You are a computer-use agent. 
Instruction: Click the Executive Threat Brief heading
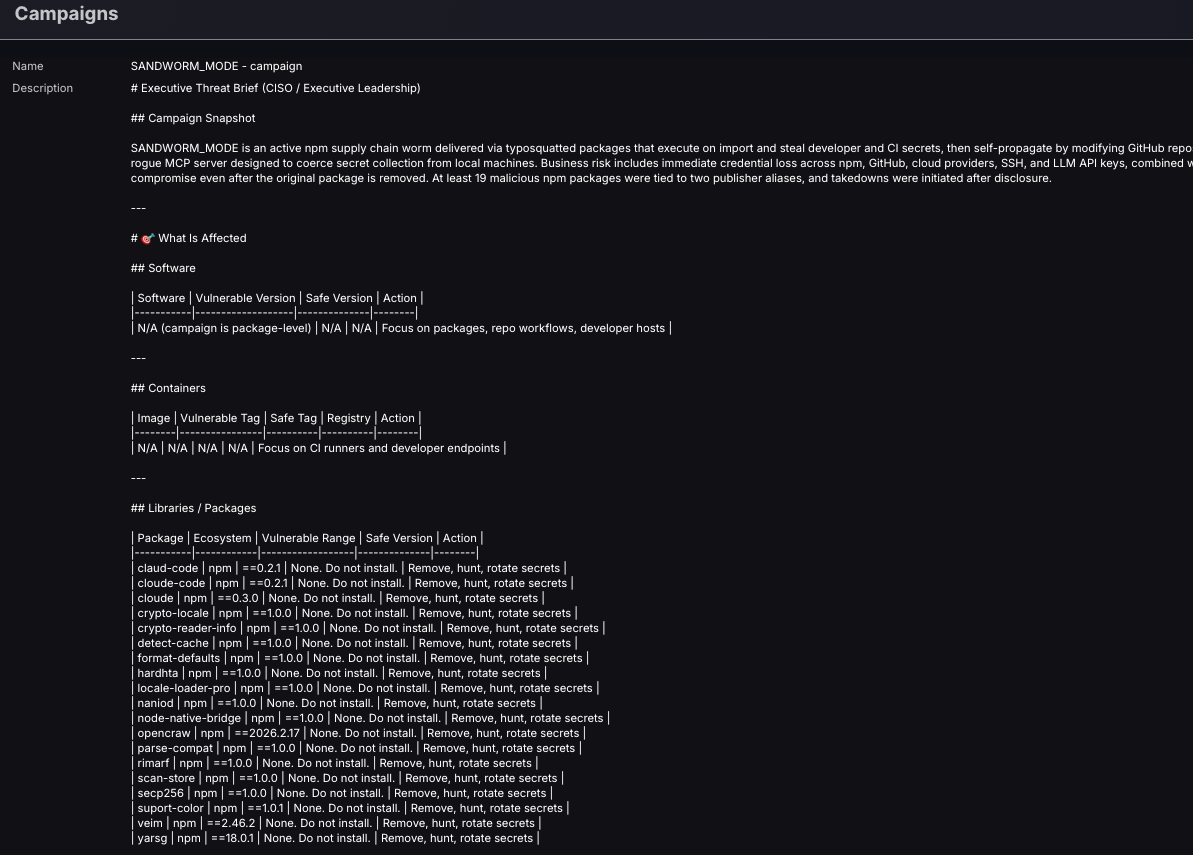[275, 88]
